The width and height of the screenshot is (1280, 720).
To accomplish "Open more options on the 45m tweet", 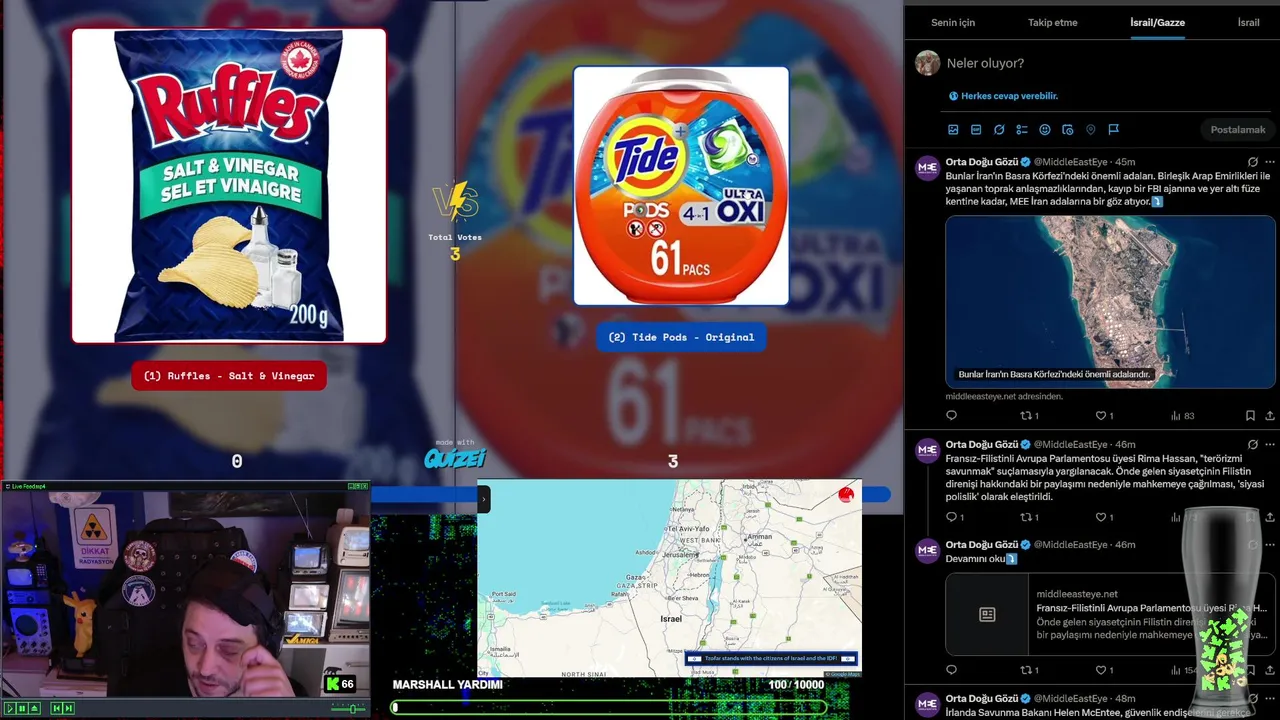I will (x=1270, y=162).
